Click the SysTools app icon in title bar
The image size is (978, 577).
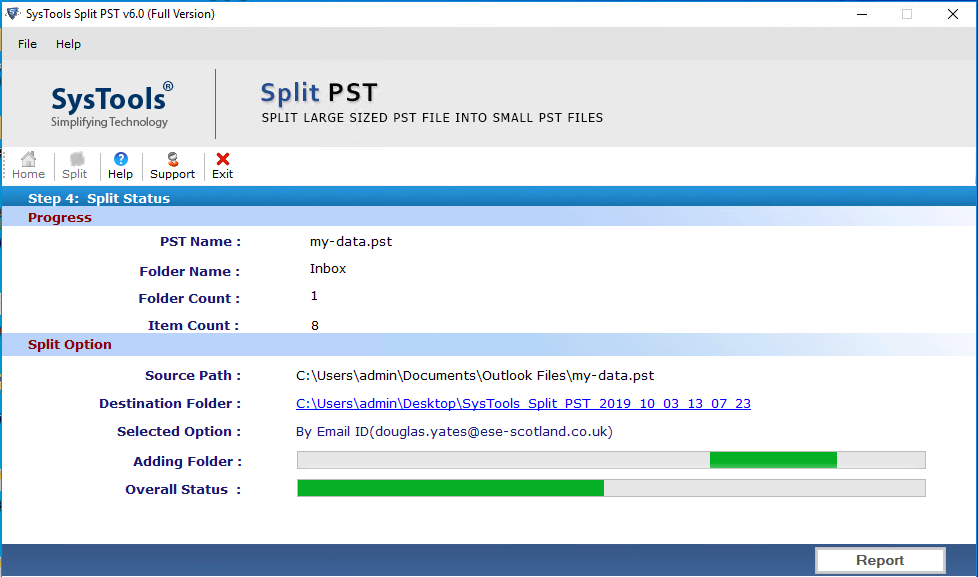(x=12, y=13)
